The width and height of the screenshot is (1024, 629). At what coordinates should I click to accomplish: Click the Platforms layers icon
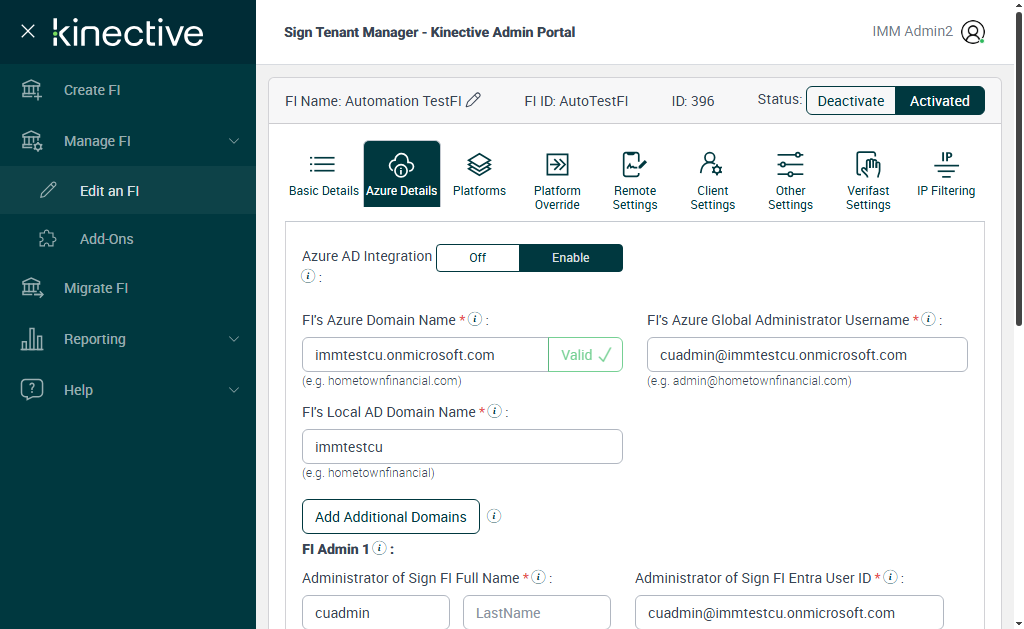point(479,165)
